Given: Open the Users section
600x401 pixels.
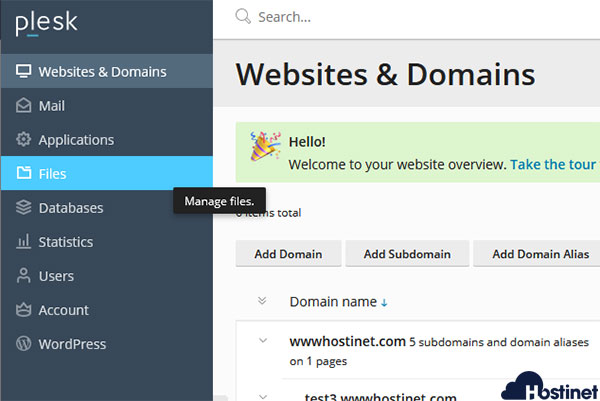Looking at the screenshot, I should 107,275.
